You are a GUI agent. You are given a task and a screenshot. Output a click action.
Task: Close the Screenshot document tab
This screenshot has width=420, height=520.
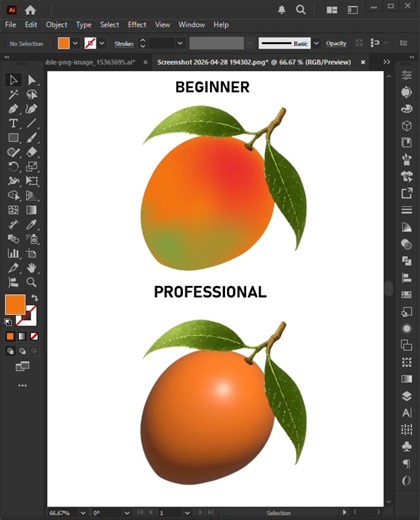point(363,62)
